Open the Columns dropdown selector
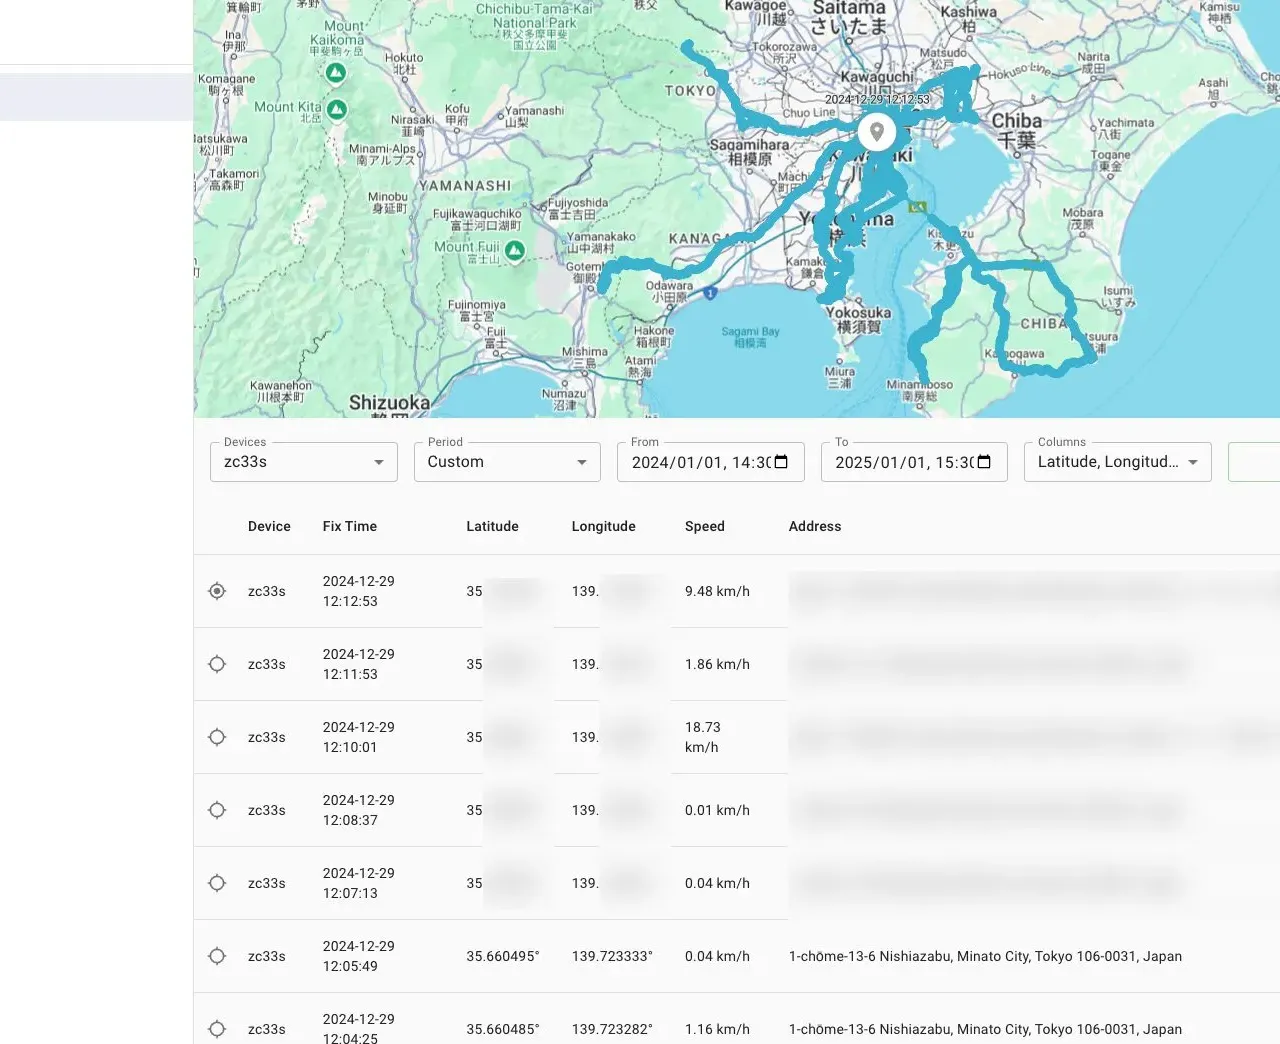1280x1044 pixels. [1118, 462]
